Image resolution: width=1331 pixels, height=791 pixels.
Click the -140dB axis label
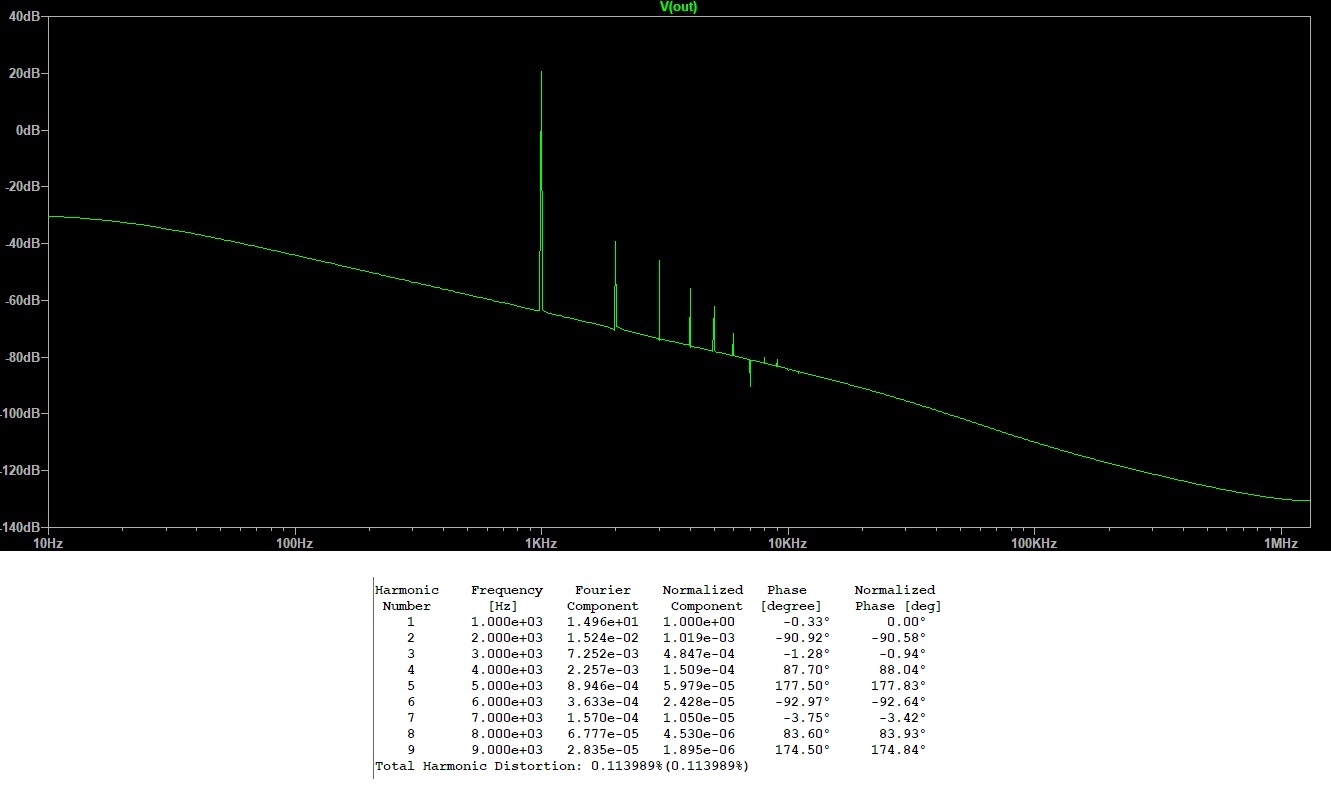tap(18, 527)
